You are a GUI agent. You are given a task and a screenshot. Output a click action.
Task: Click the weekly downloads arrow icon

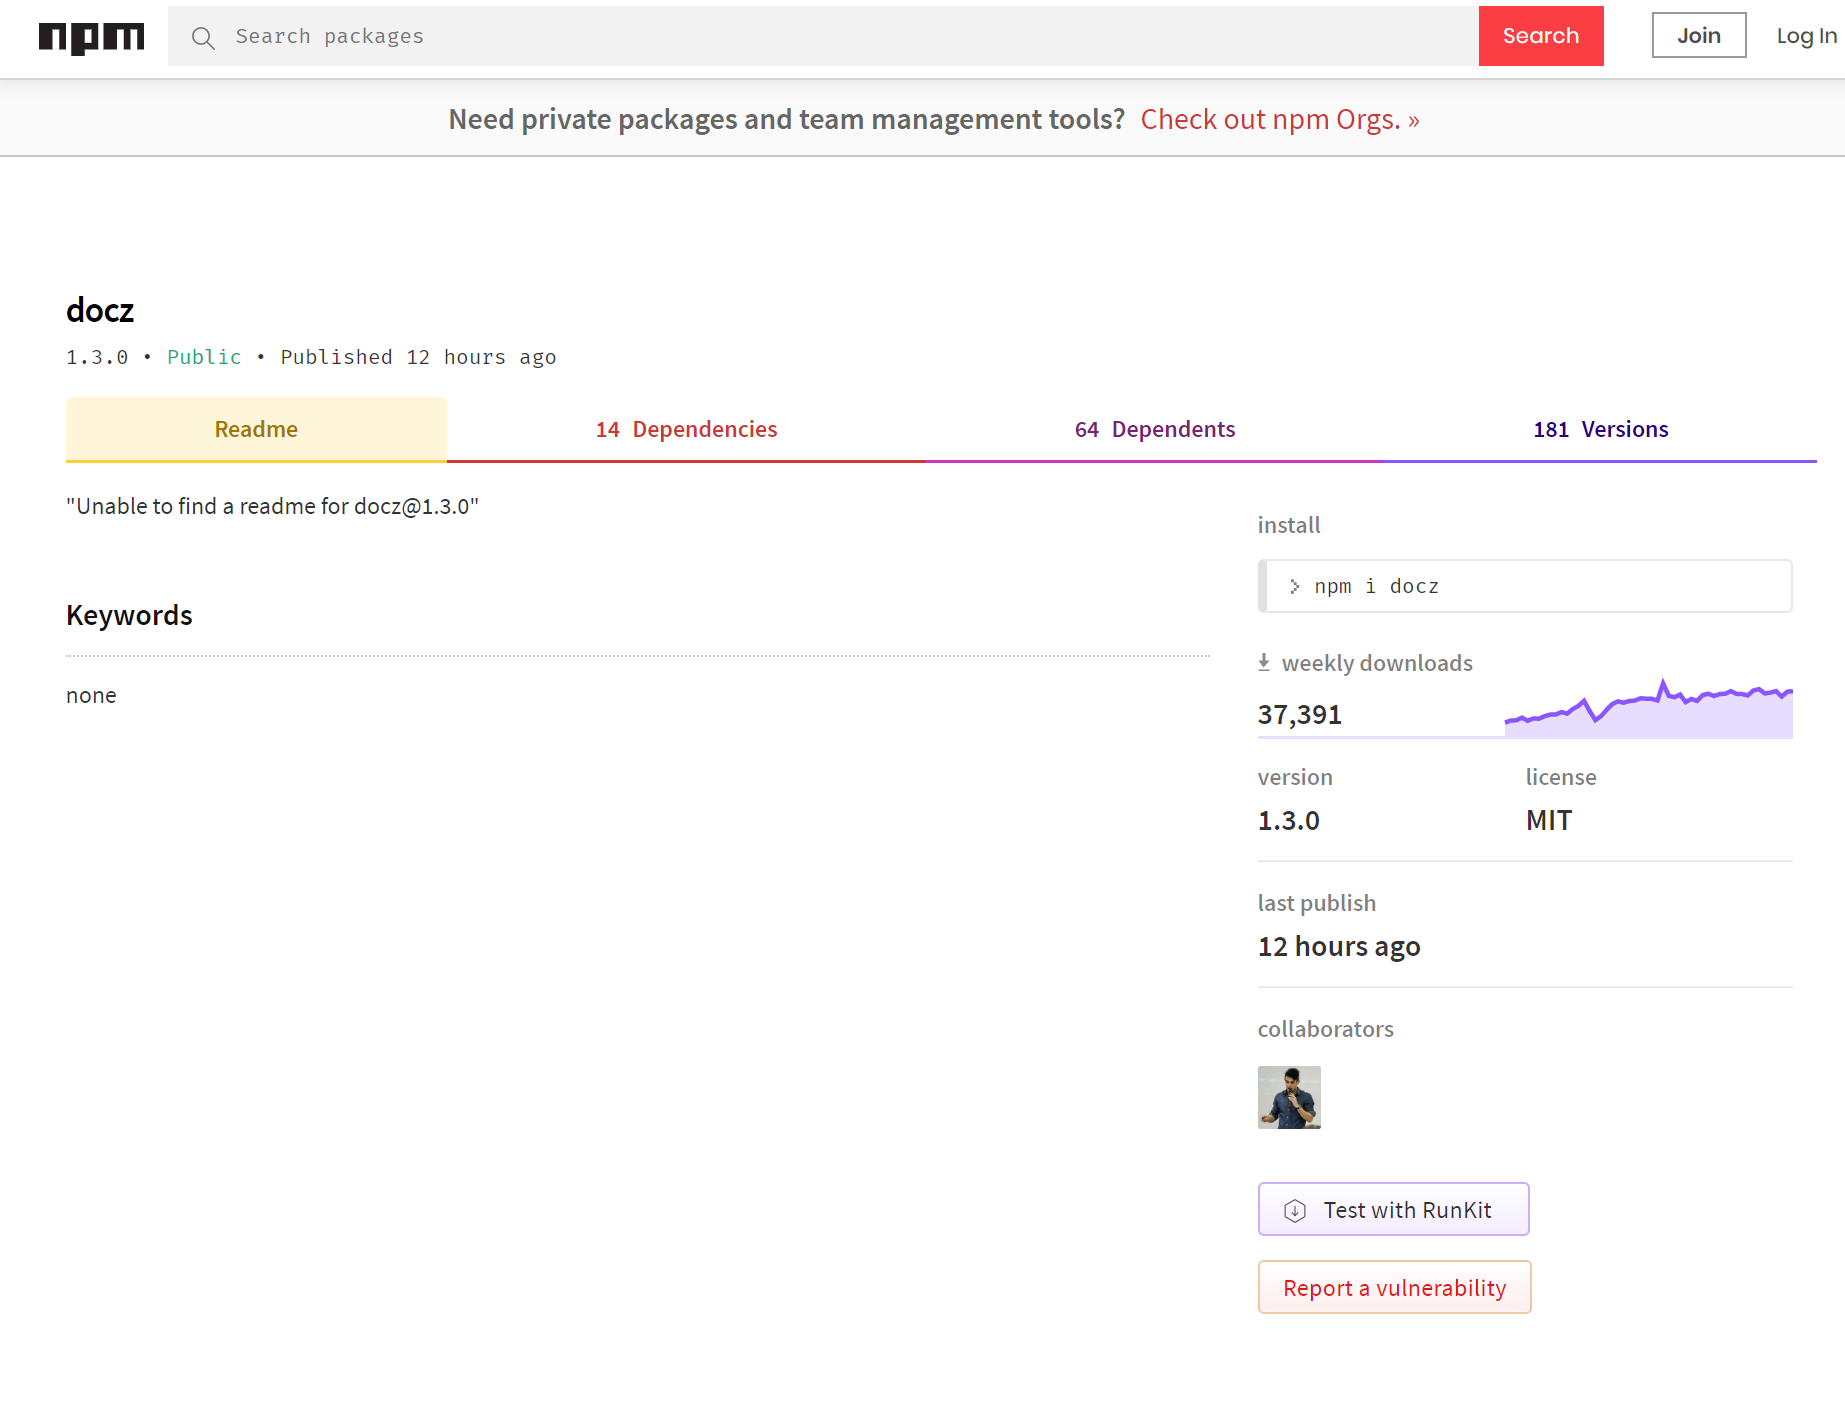point(1264,662)
